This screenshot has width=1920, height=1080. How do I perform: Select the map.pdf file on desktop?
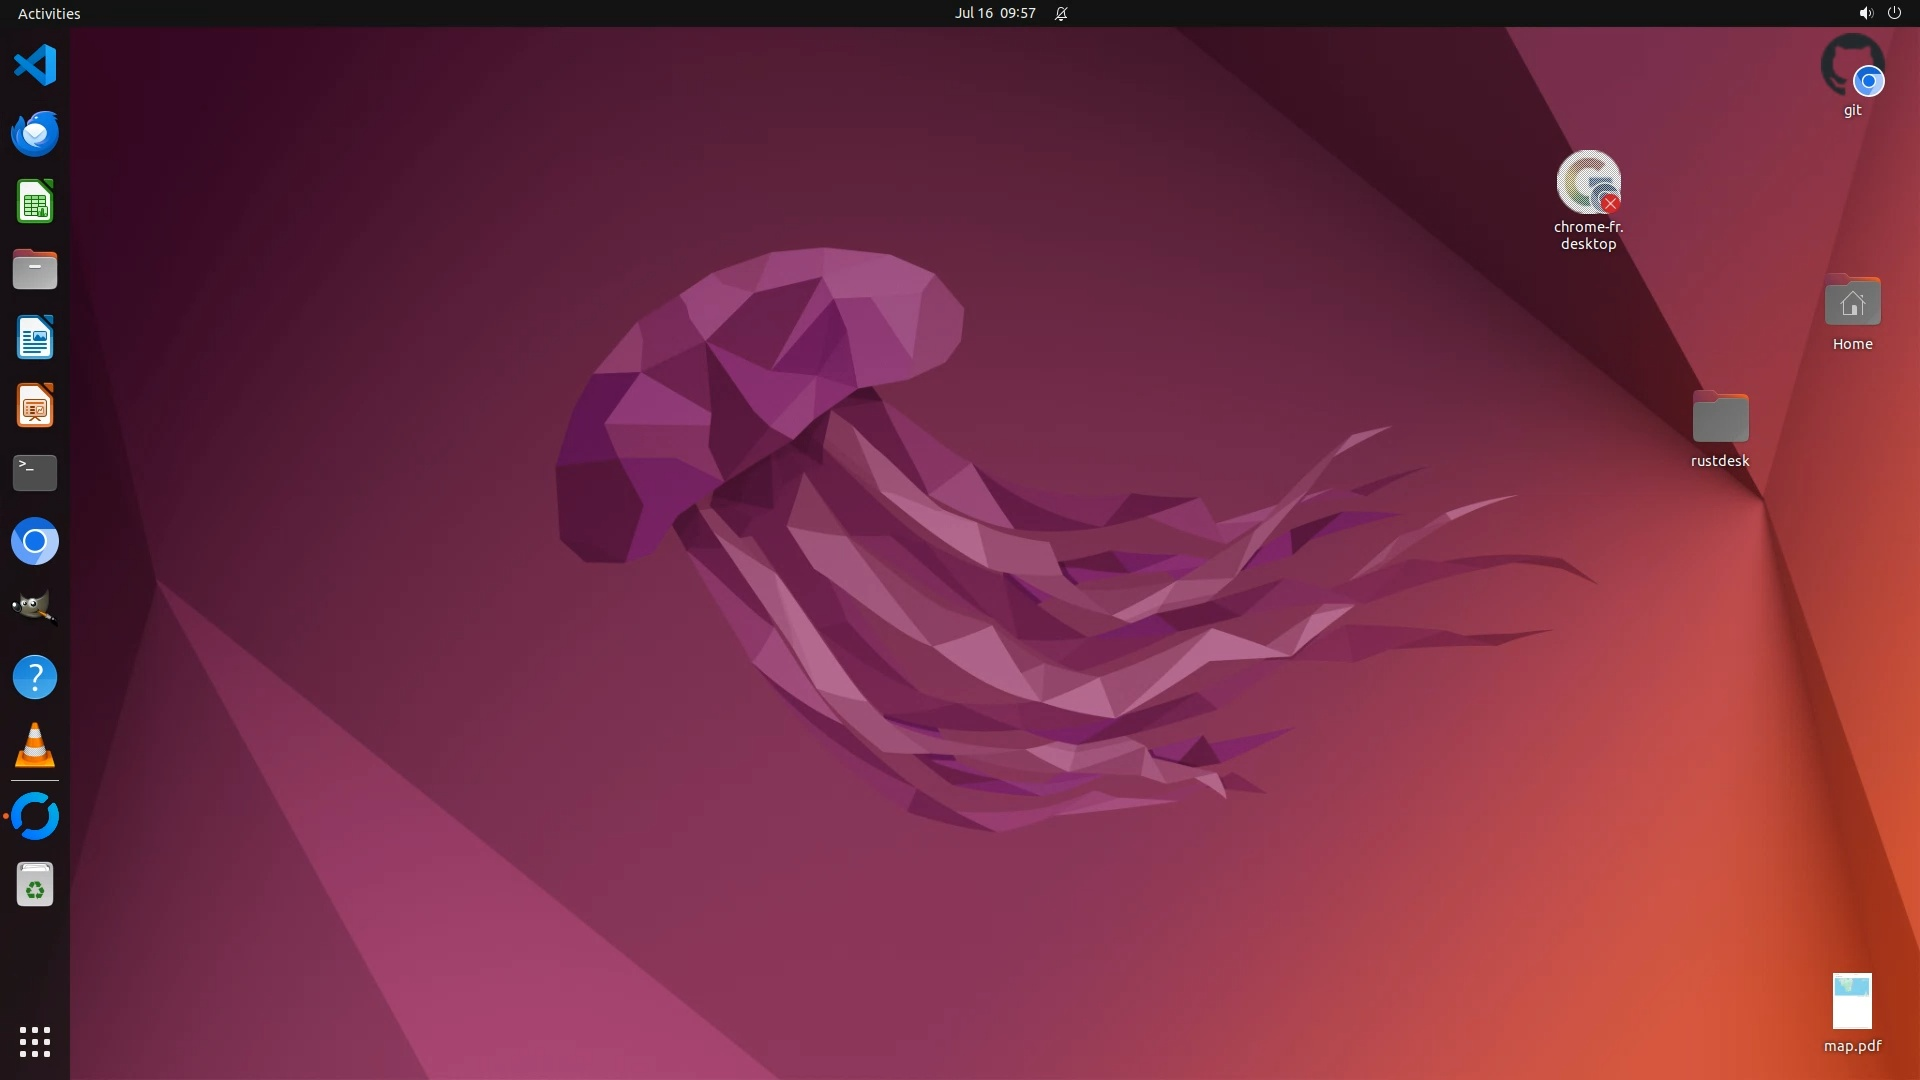coord(1852,1002)
